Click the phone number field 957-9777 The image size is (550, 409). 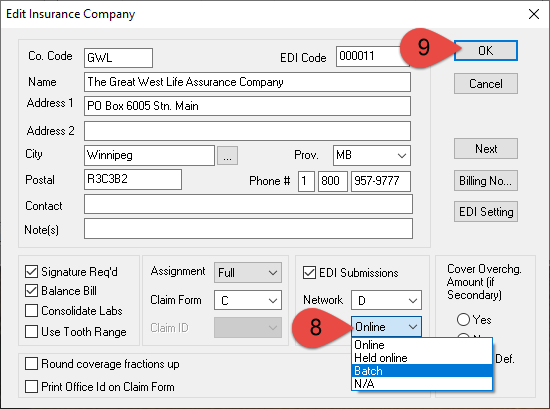[x=381, y=181]
